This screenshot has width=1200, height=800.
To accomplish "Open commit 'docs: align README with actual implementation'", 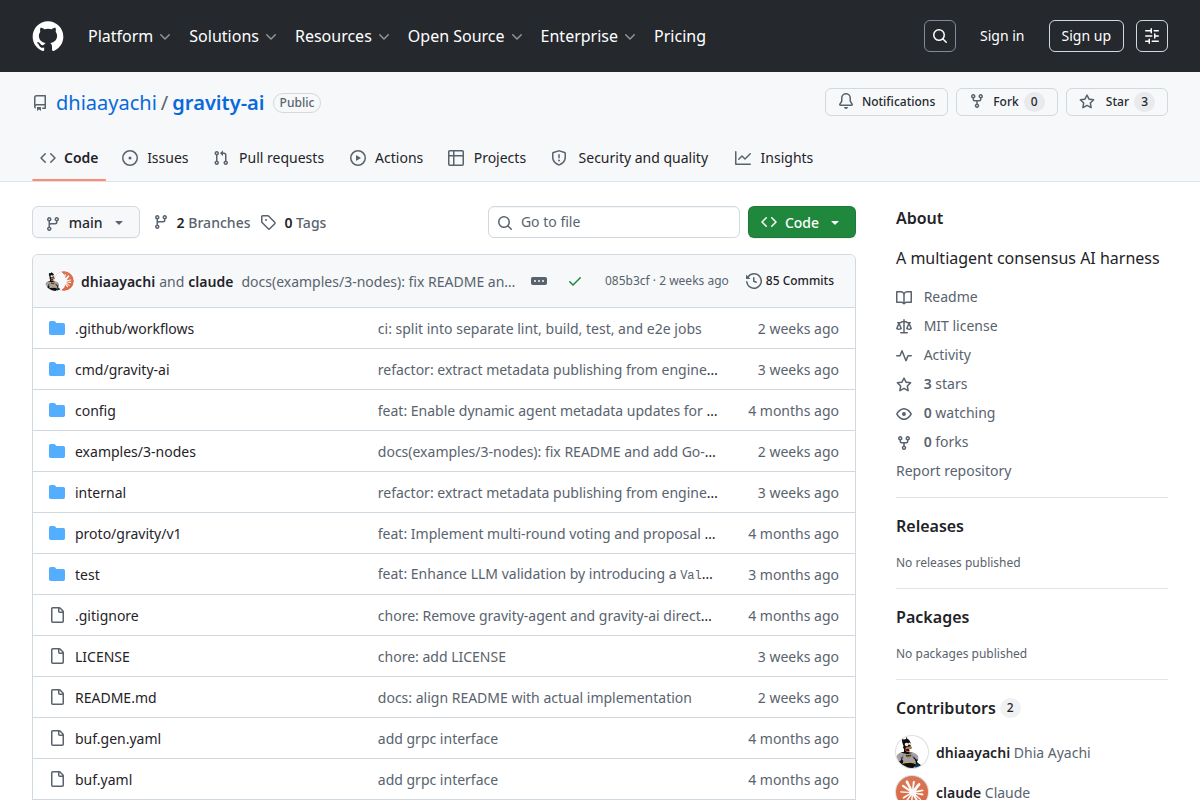I will 535,698.
